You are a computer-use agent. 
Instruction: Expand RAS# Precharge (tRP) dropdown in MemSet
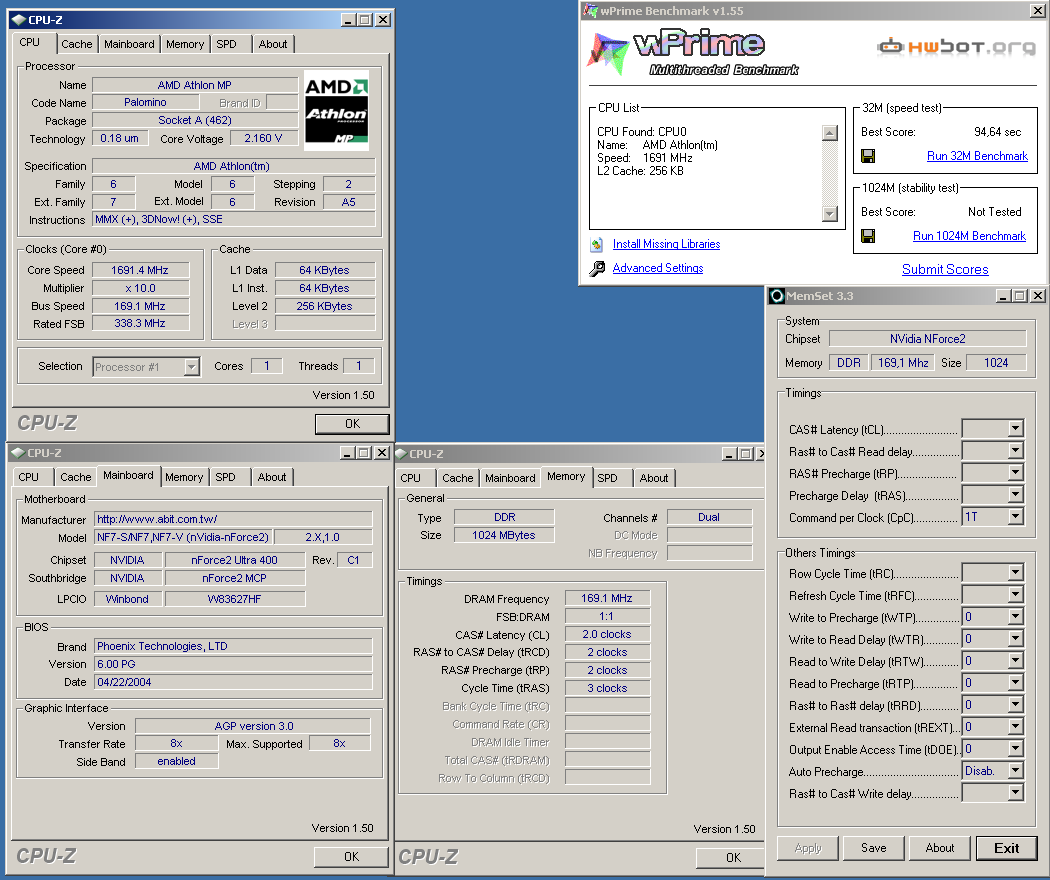pos(1016,473)
